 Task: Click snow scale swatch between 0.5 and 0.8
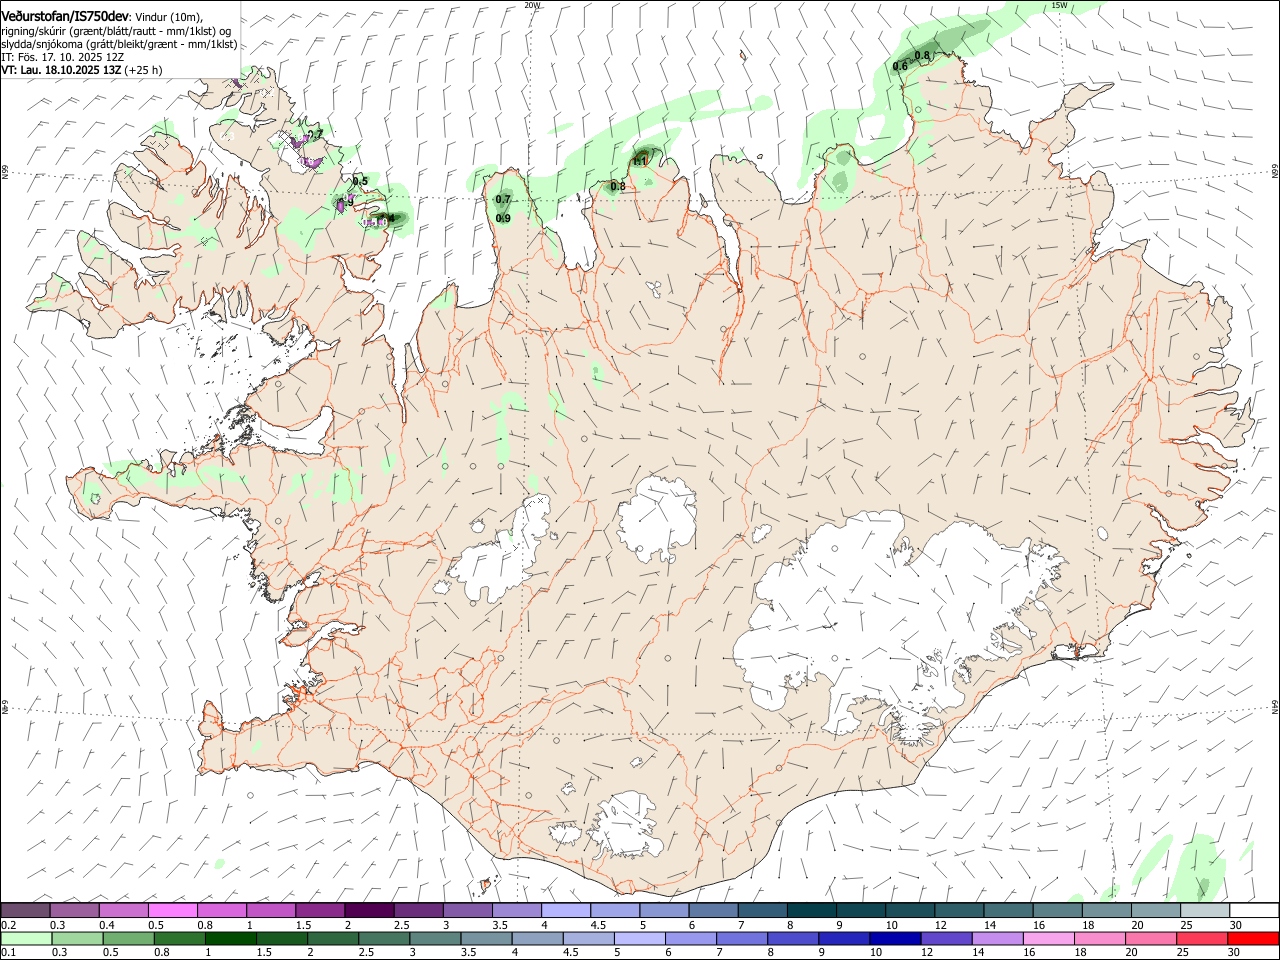(x=172, y=910)
